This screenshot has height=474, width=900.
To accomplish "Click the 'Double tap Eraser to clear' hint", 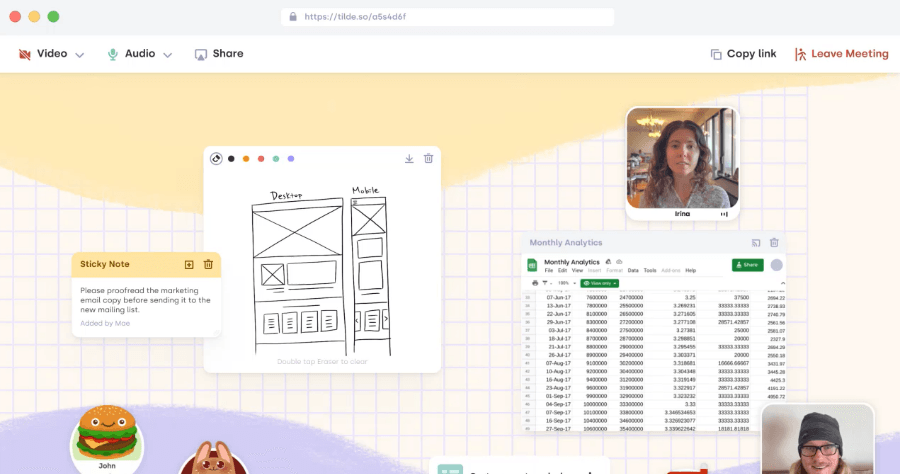I will click(322, 362).
